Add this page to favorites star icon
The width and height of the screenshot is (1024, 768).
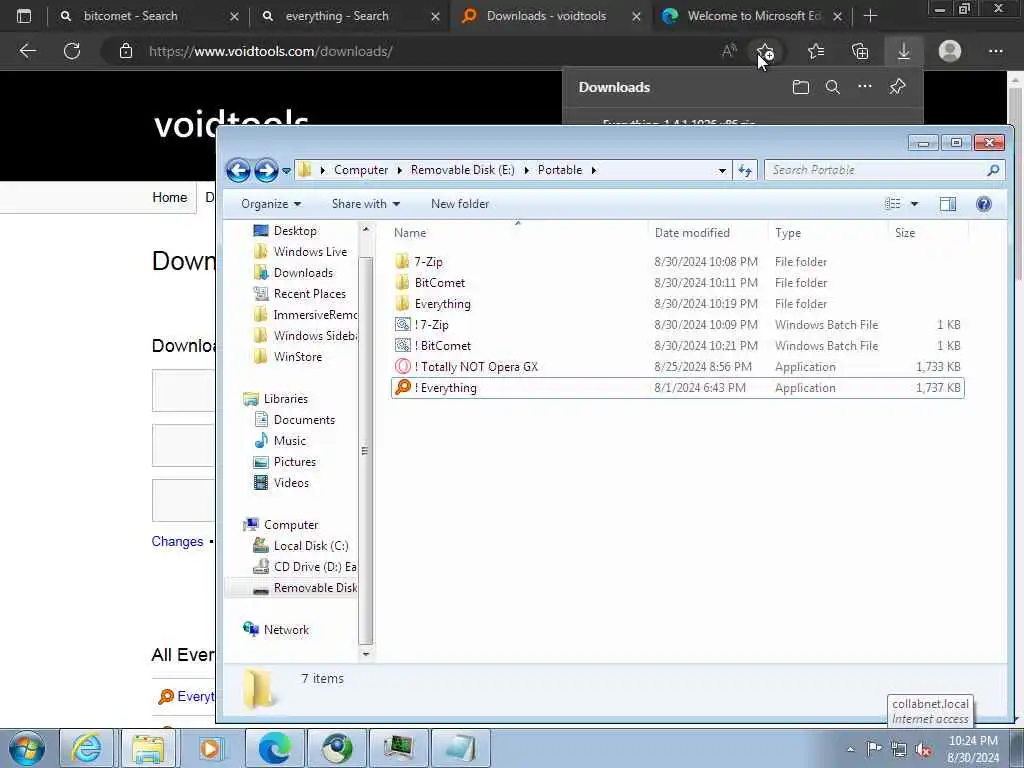coord(765,51)
